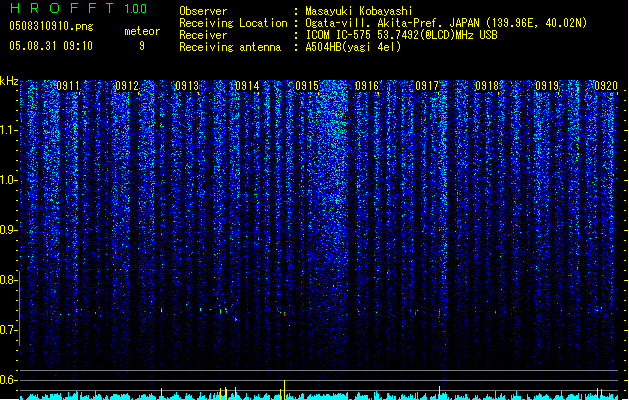Click the 0919 time marker
629x400 pixels.
click(x=547, y=86)
